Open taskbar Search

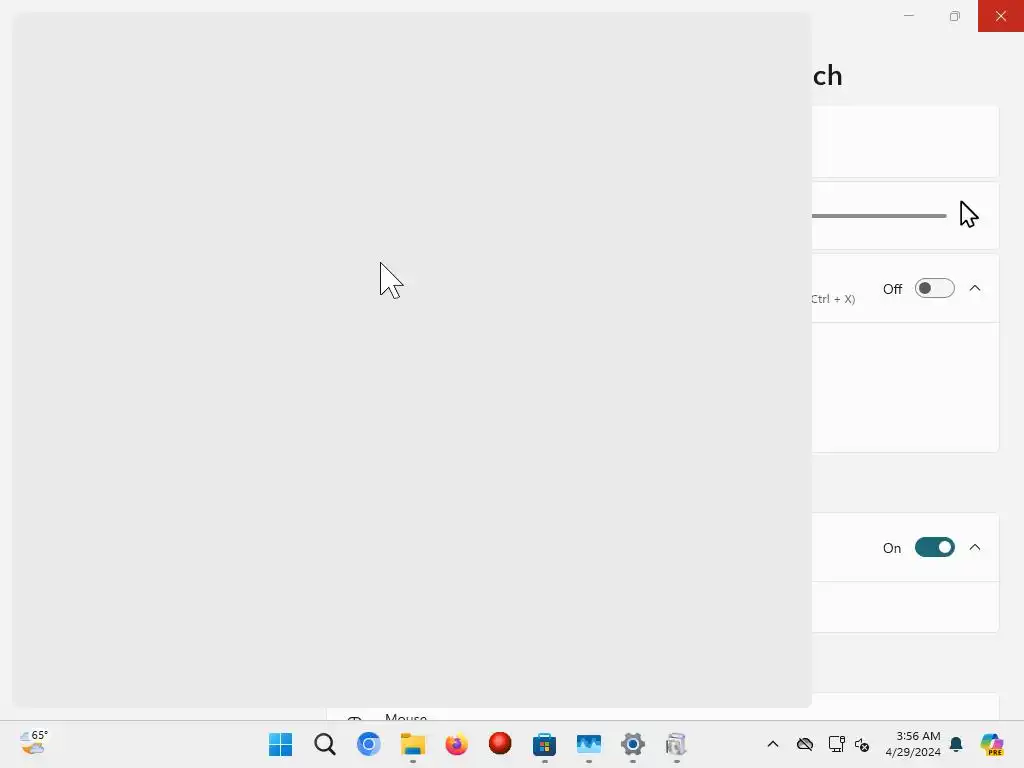325,744
